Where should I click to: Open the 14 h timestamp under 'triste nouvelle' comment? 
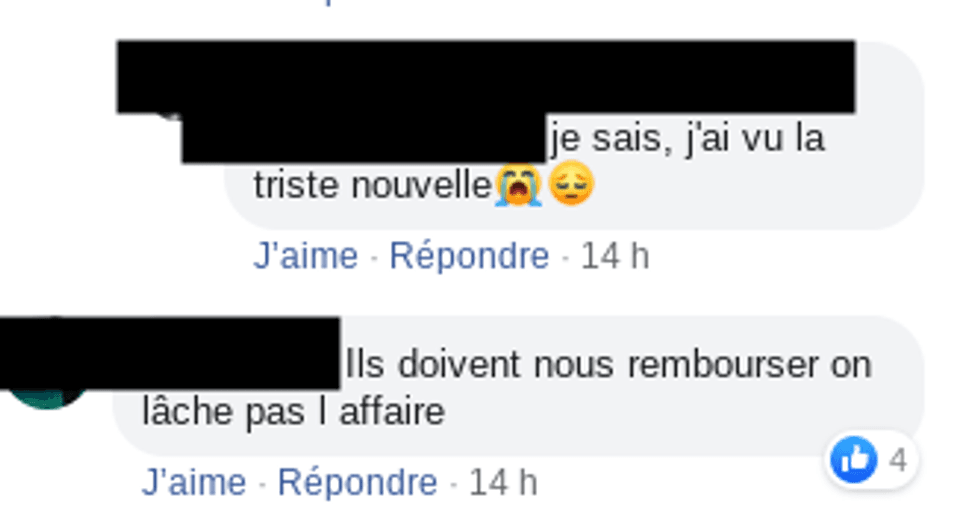point(615,256)
